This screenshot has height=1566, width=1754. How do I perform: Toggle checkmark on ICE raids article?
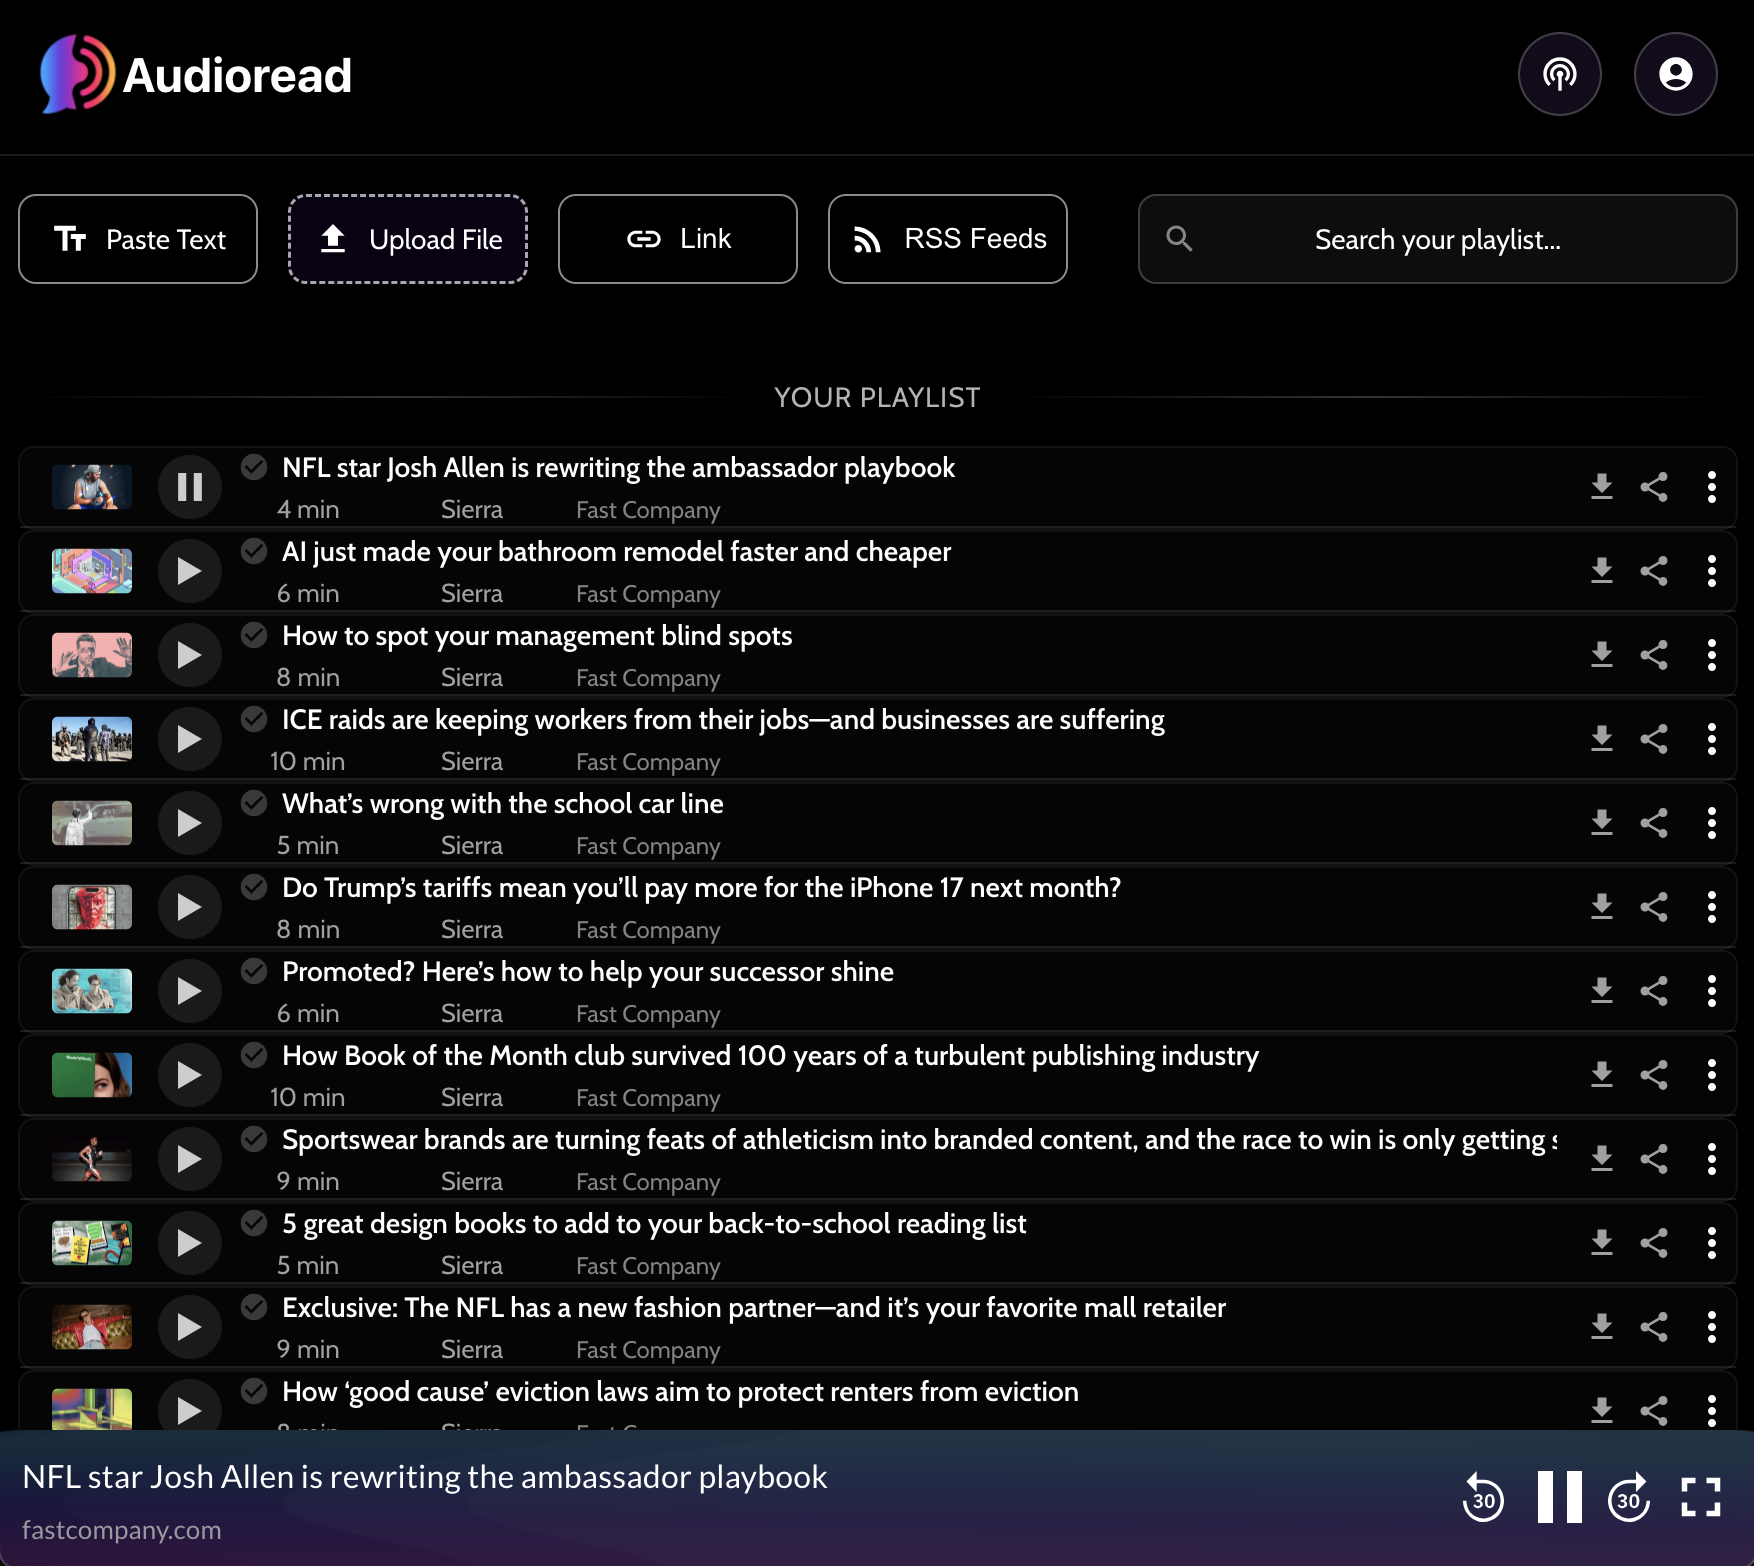point(254,718)
